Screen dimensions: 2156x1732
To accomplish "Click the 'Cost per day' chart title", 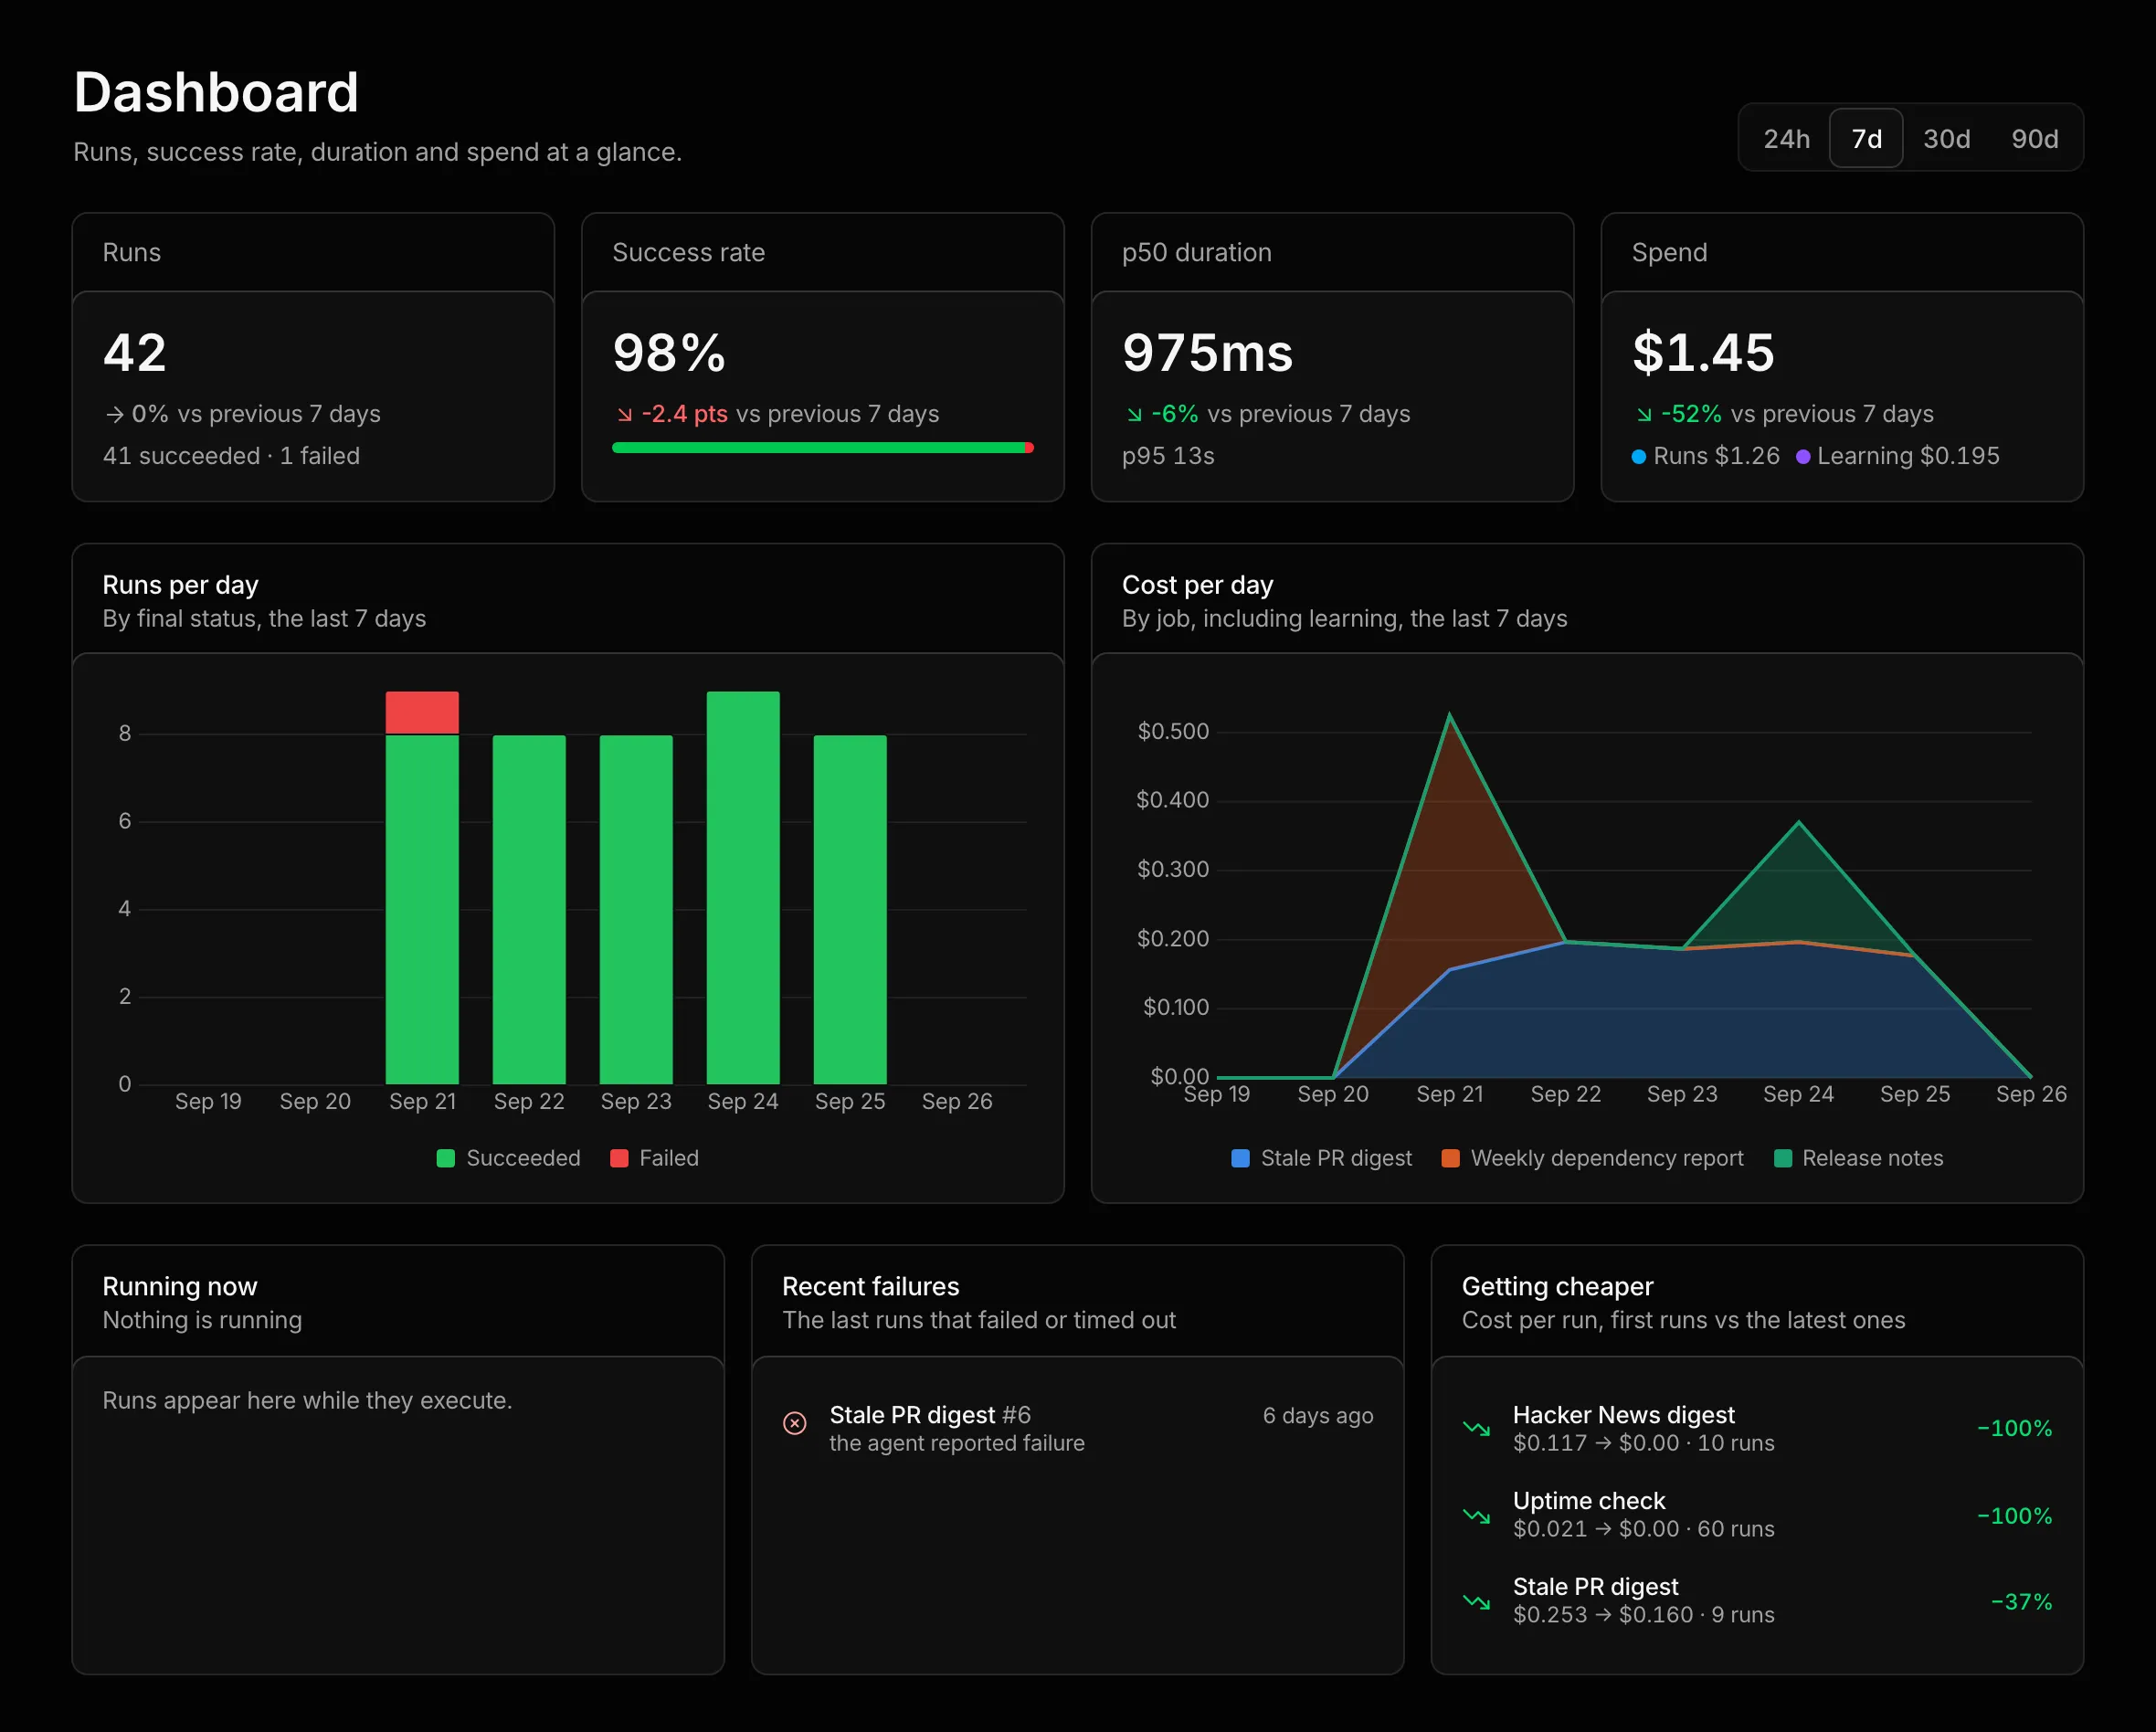I will click(1197, 585).
